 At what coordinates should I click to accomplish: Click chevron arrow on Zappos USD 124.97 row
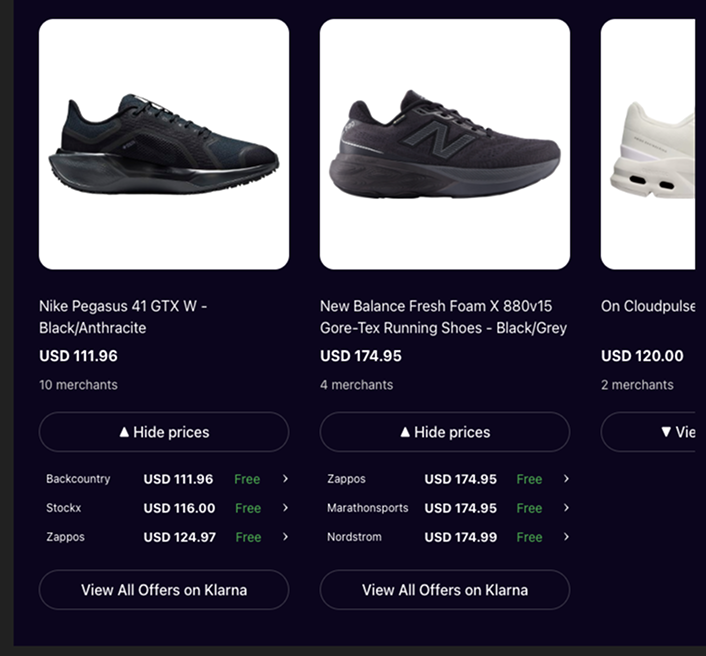(x=285, y=537)
